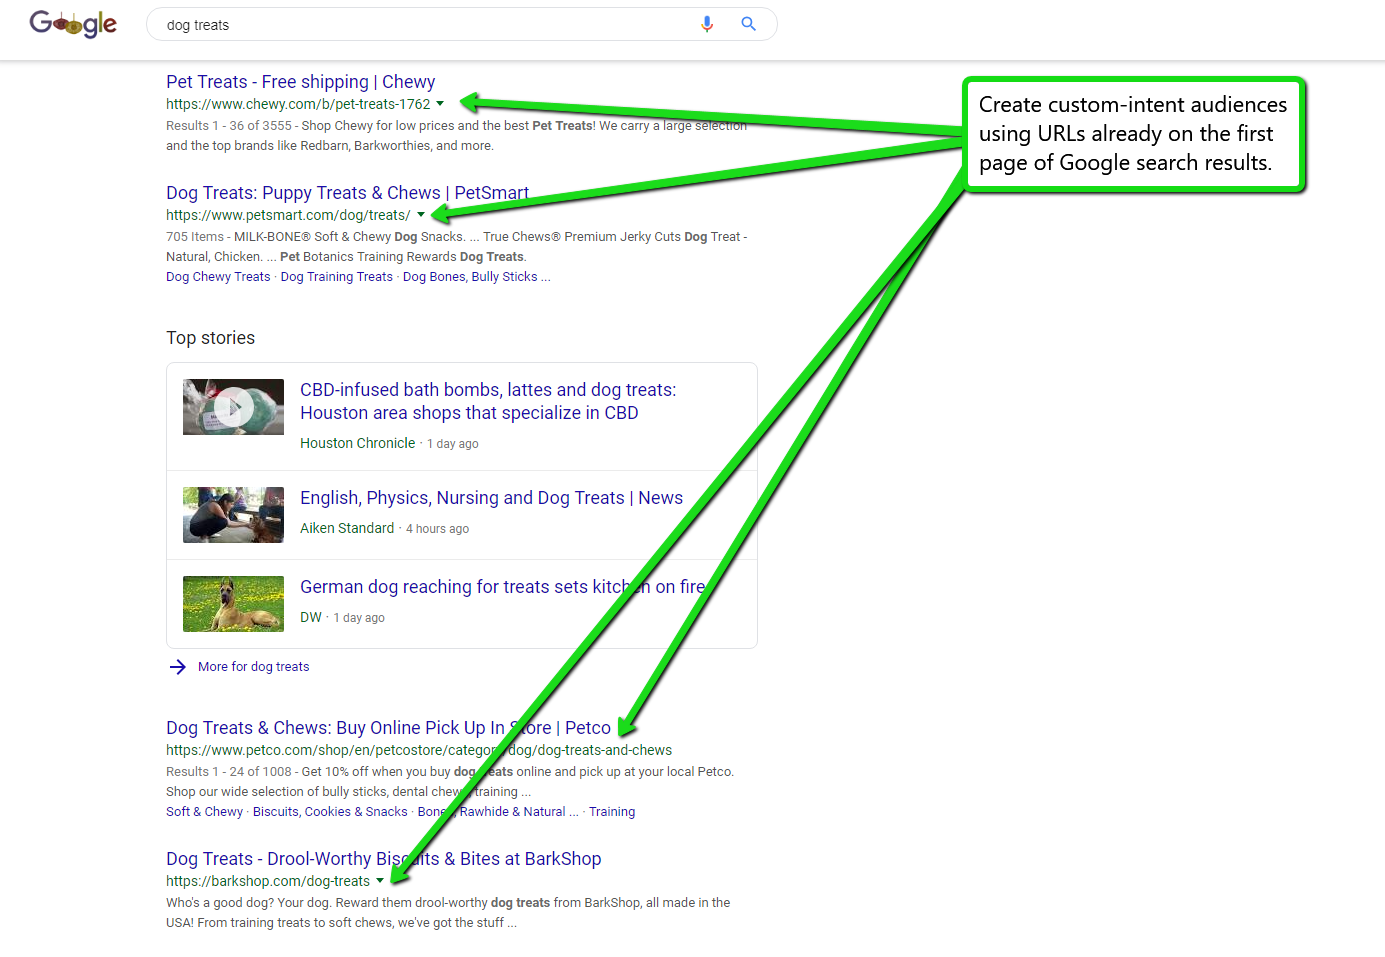Open the 'Training' Petco sitelink
The image size is (1385, 957).
[x=612, y=812]
